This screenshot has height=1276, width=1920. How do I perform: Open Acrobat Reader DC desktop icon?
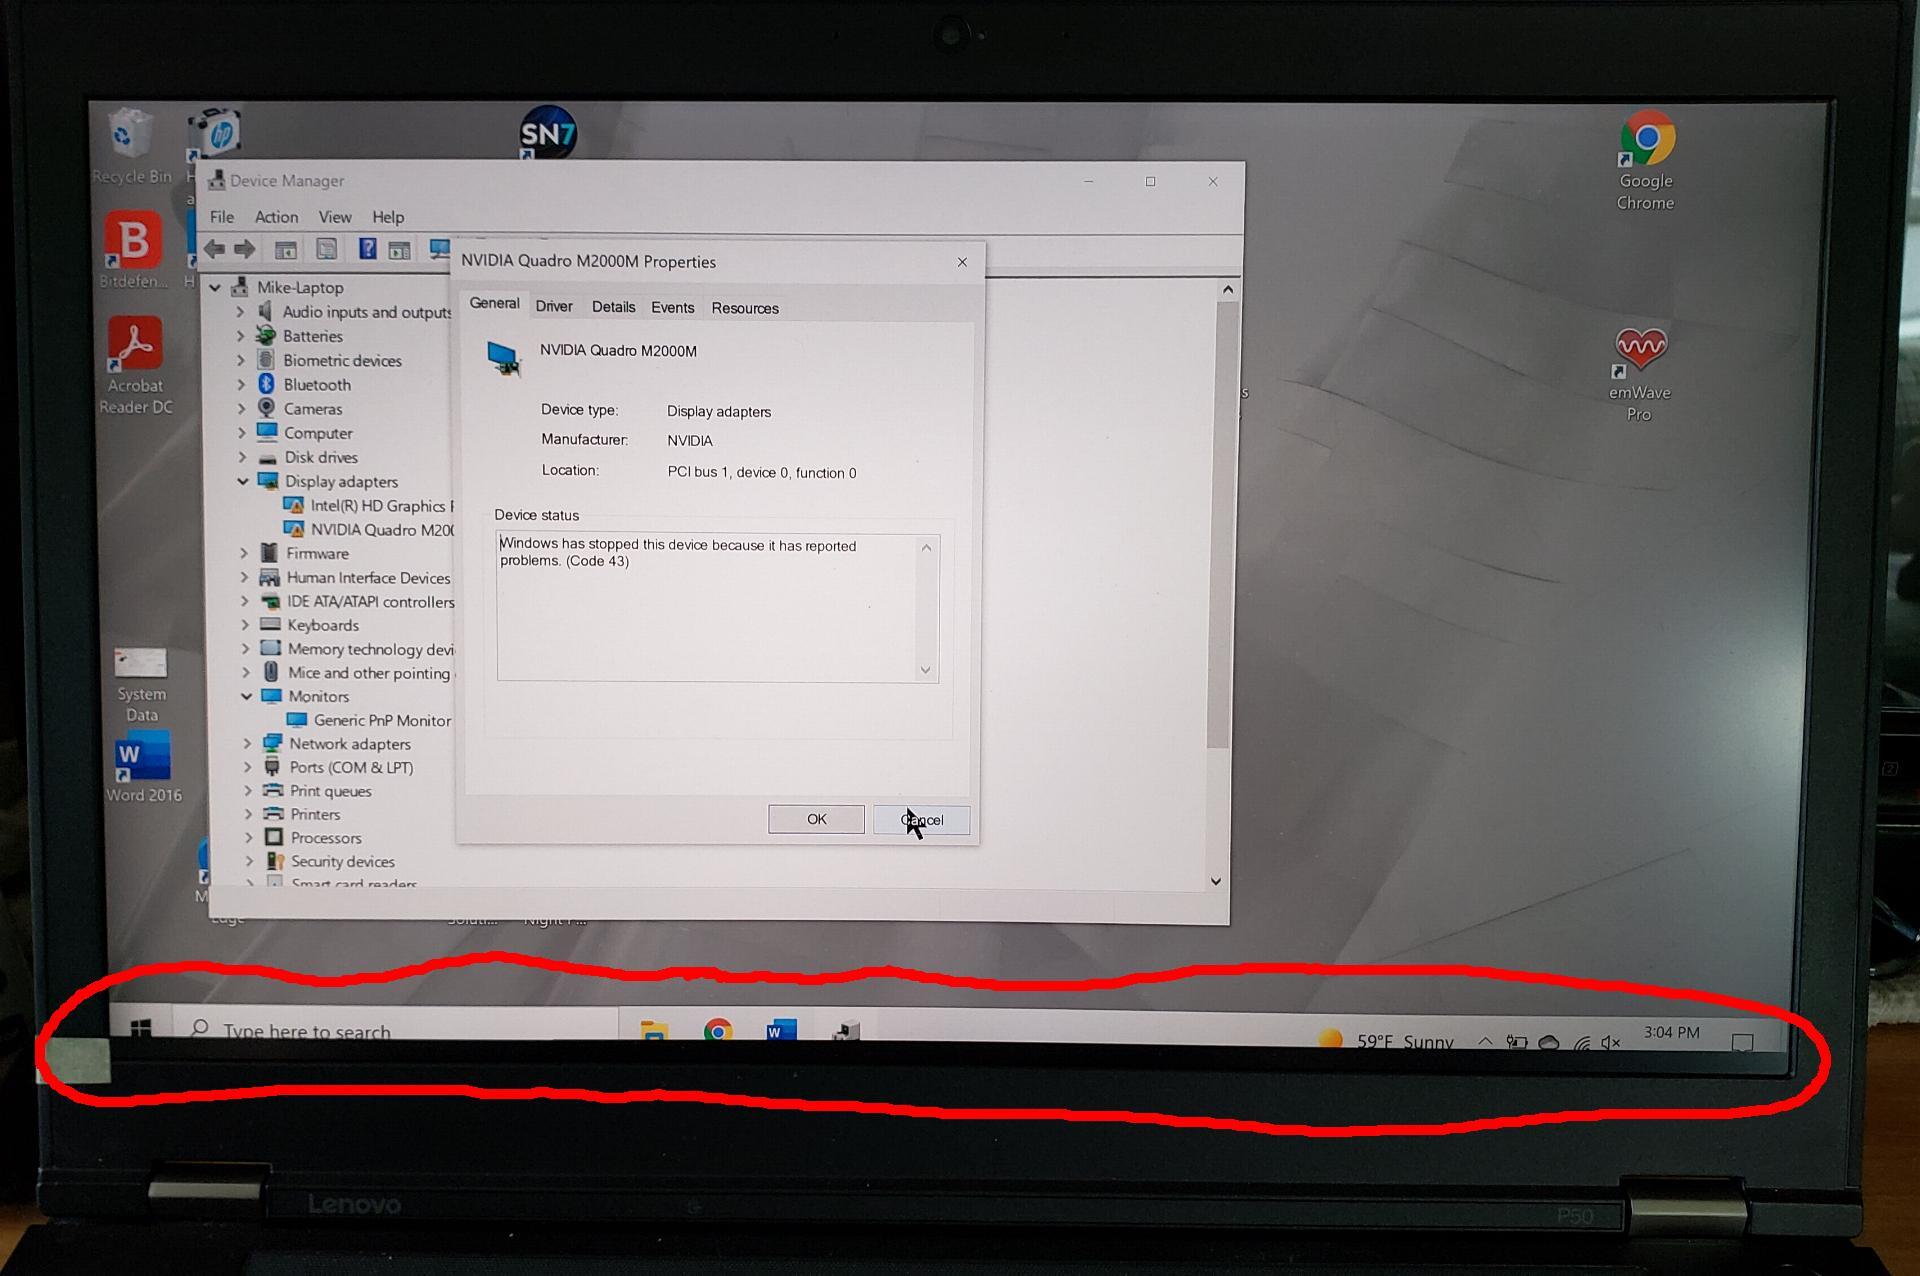[135, 366]
